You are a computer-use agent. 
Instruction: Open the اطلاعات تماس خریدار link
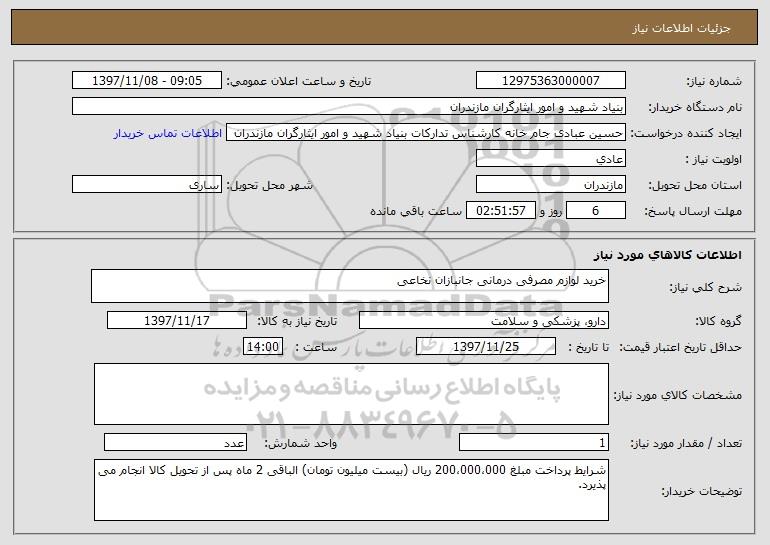pos(168,133)
